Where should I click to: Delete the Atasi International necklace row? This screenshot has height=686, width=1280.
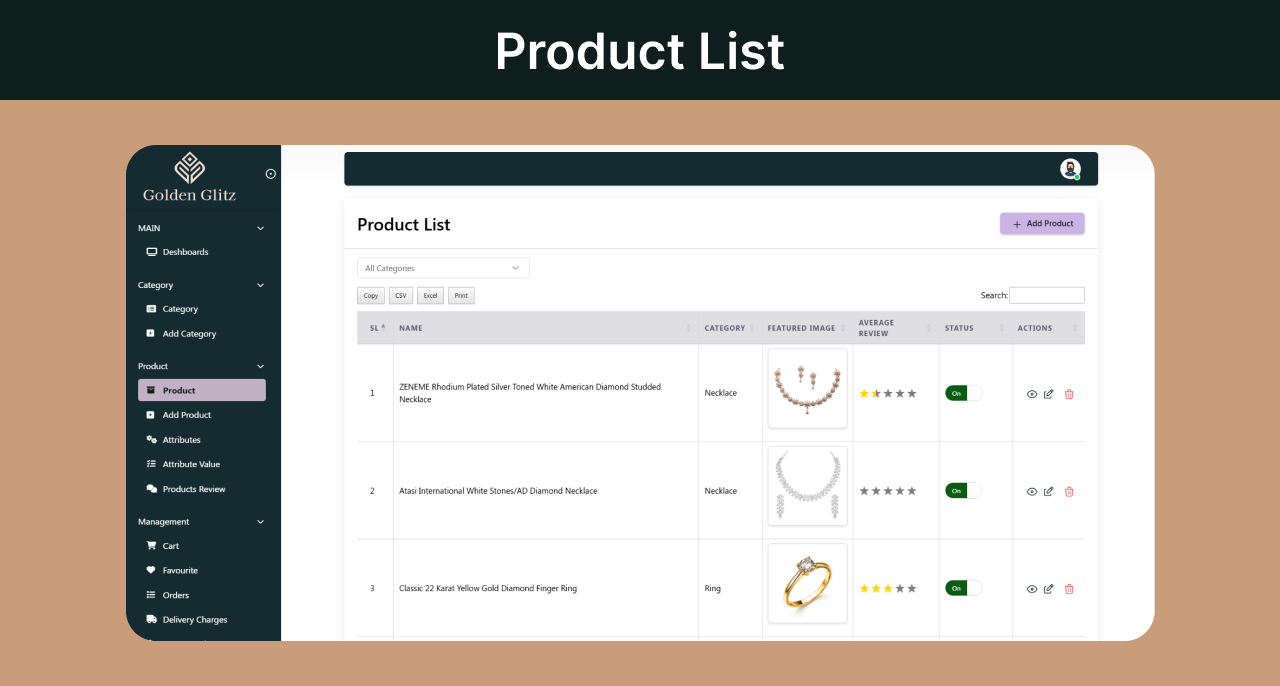click(1069, 491)
